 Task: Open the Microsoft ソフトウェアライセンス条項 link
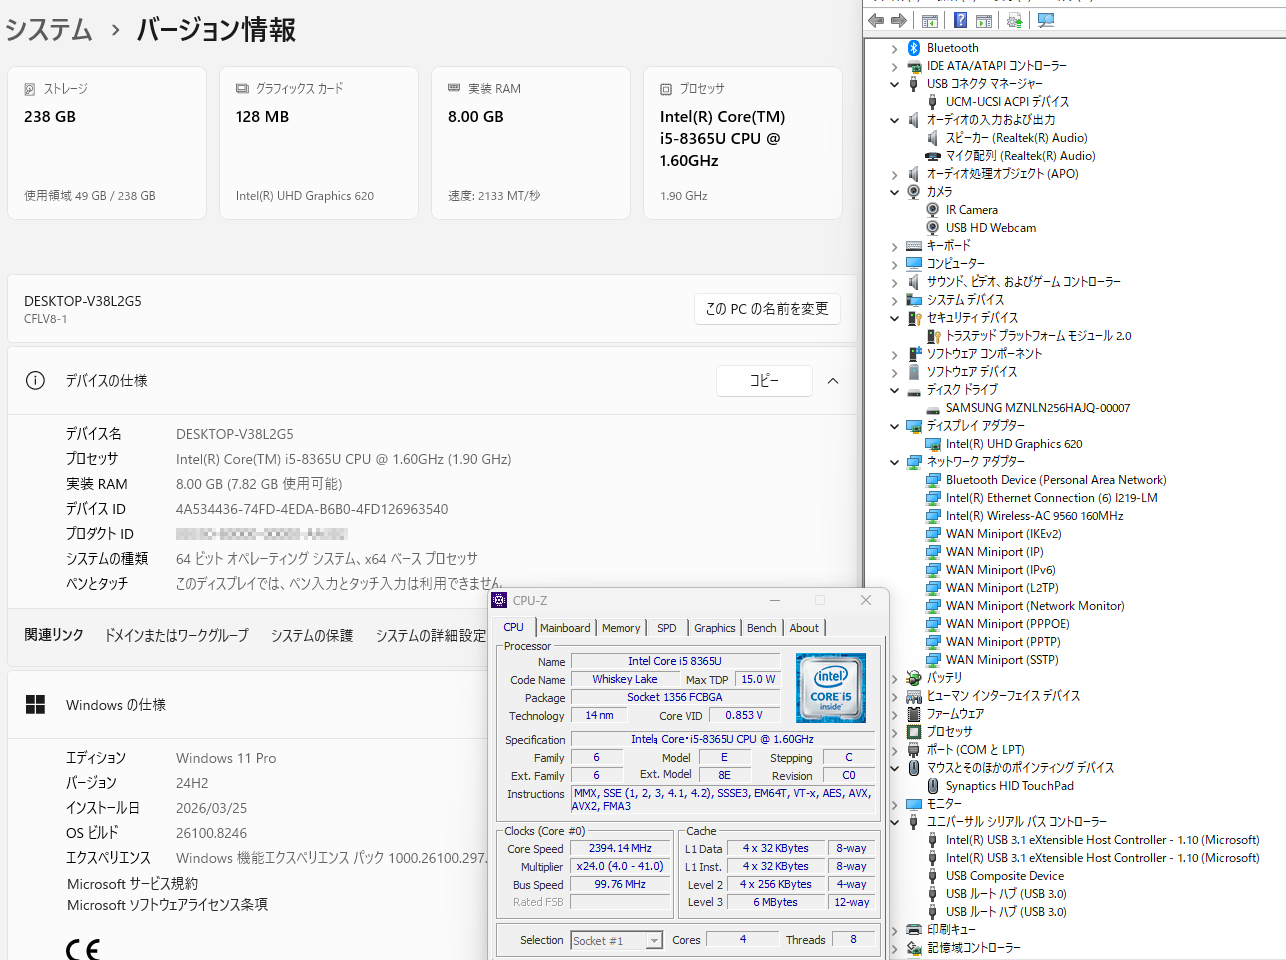(x=167, y=905)
